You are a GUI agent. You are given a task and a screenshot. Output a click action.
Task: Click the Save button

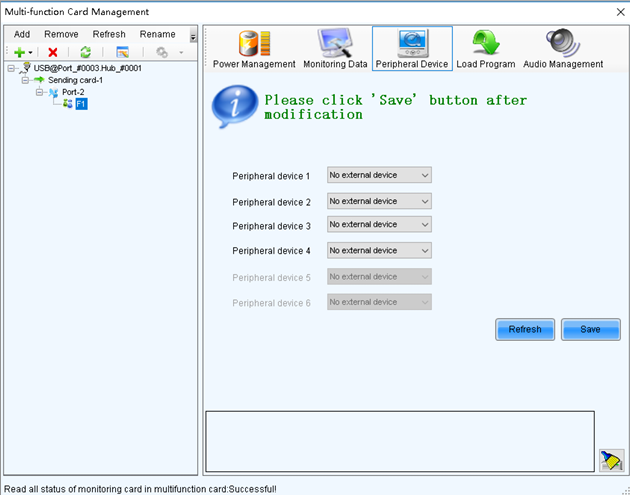(591, 329)
